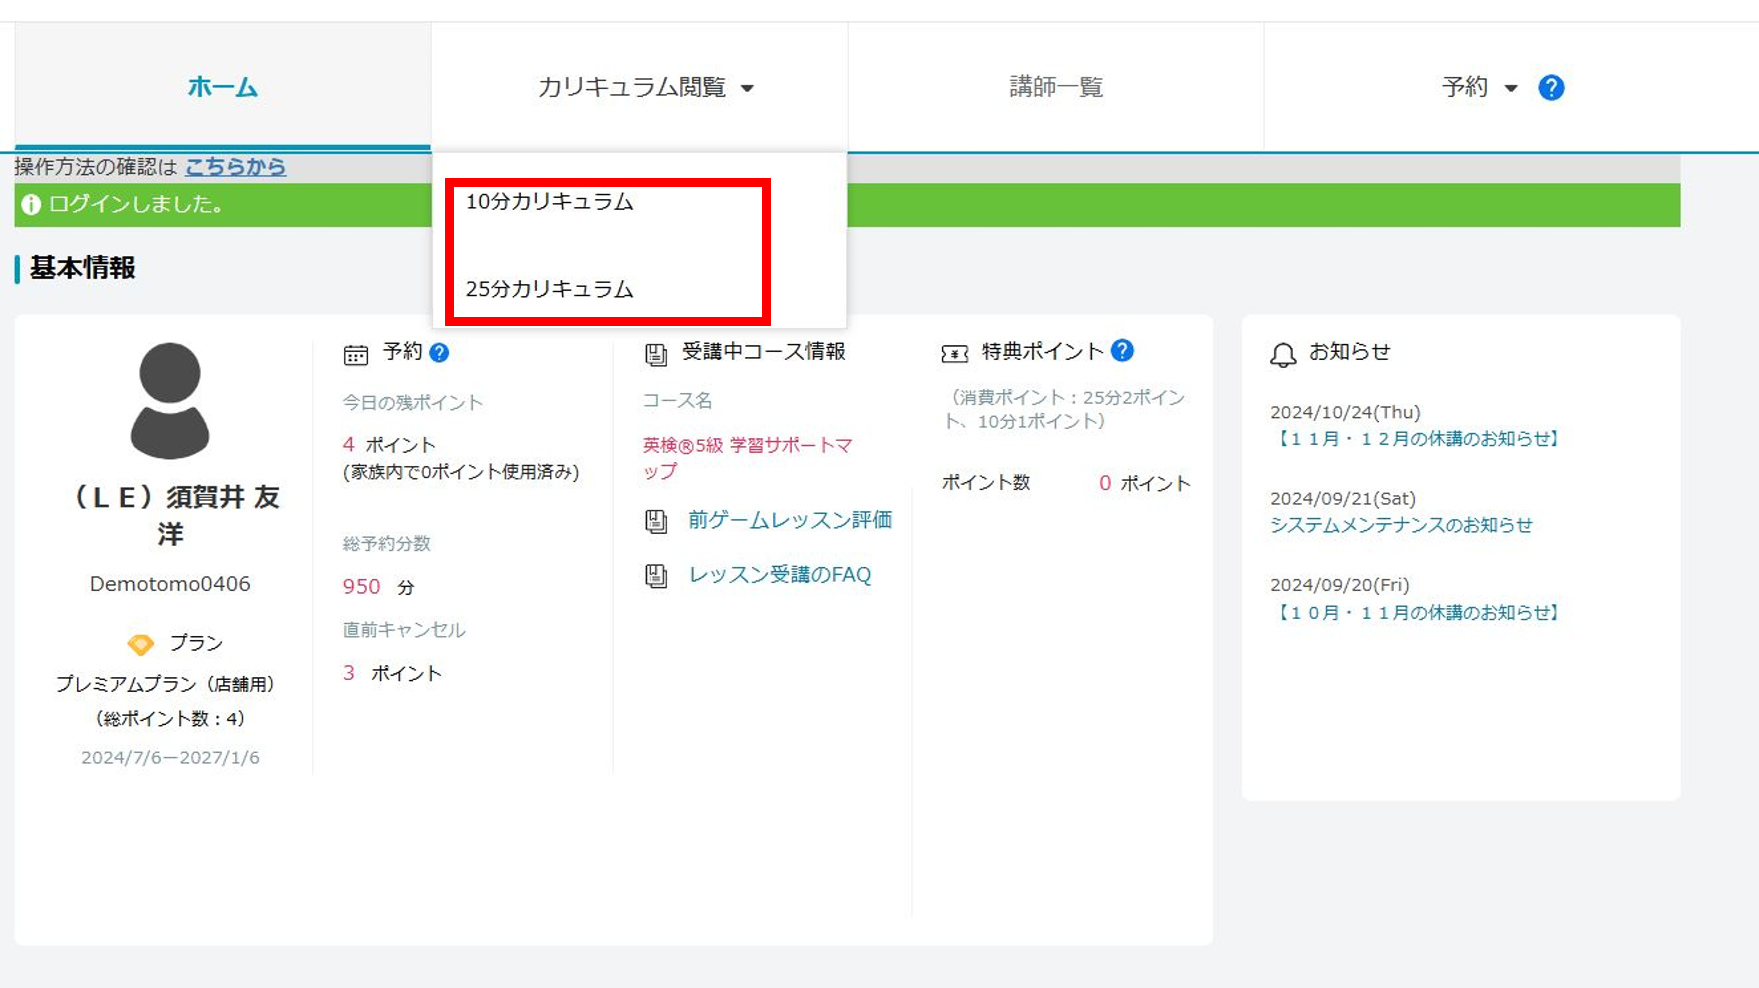This screenshot has width=1759, height=988.
Task: Select 25分カリキュラム from the dropdown
Action: coord(549,289)
